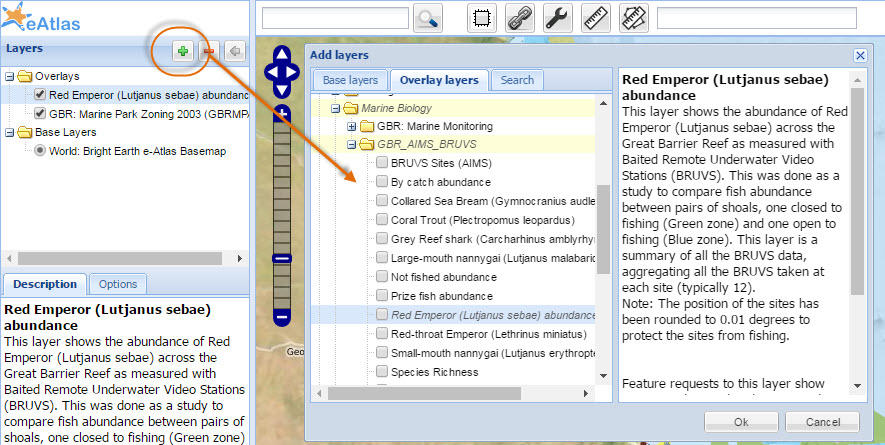Viewport: 885px width, 445px height.
Task: Collapse the Base Layers folder in tree
Action: point(9,132)
